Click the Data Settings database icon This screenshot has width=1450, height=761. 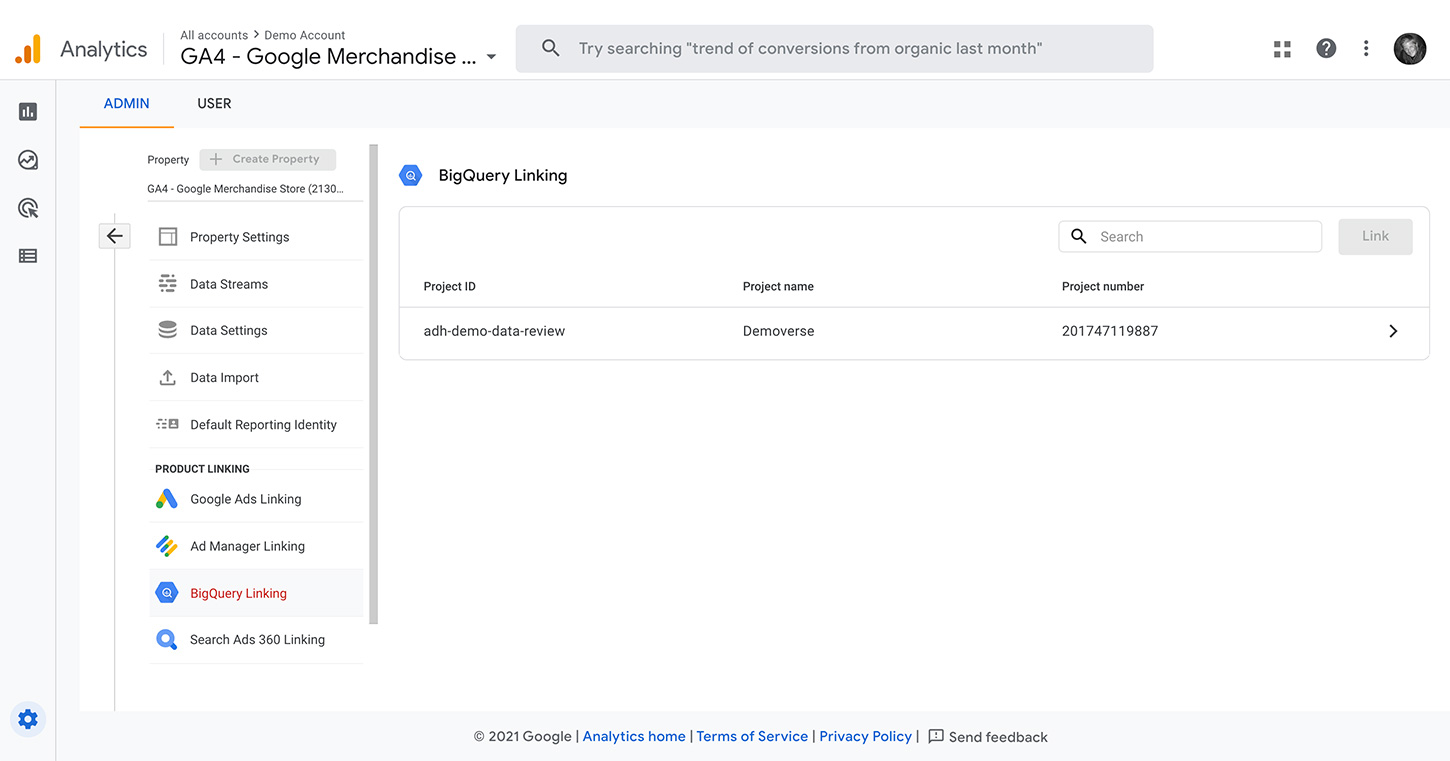click(168, 330)
